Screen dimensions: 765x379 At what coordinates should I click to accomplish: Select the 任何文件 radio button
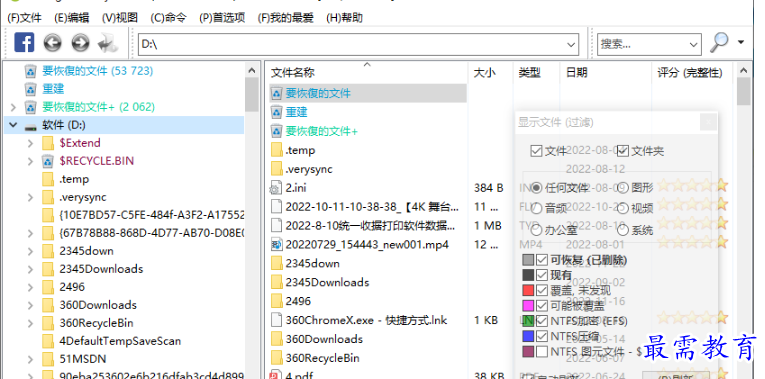click(536, 188)
